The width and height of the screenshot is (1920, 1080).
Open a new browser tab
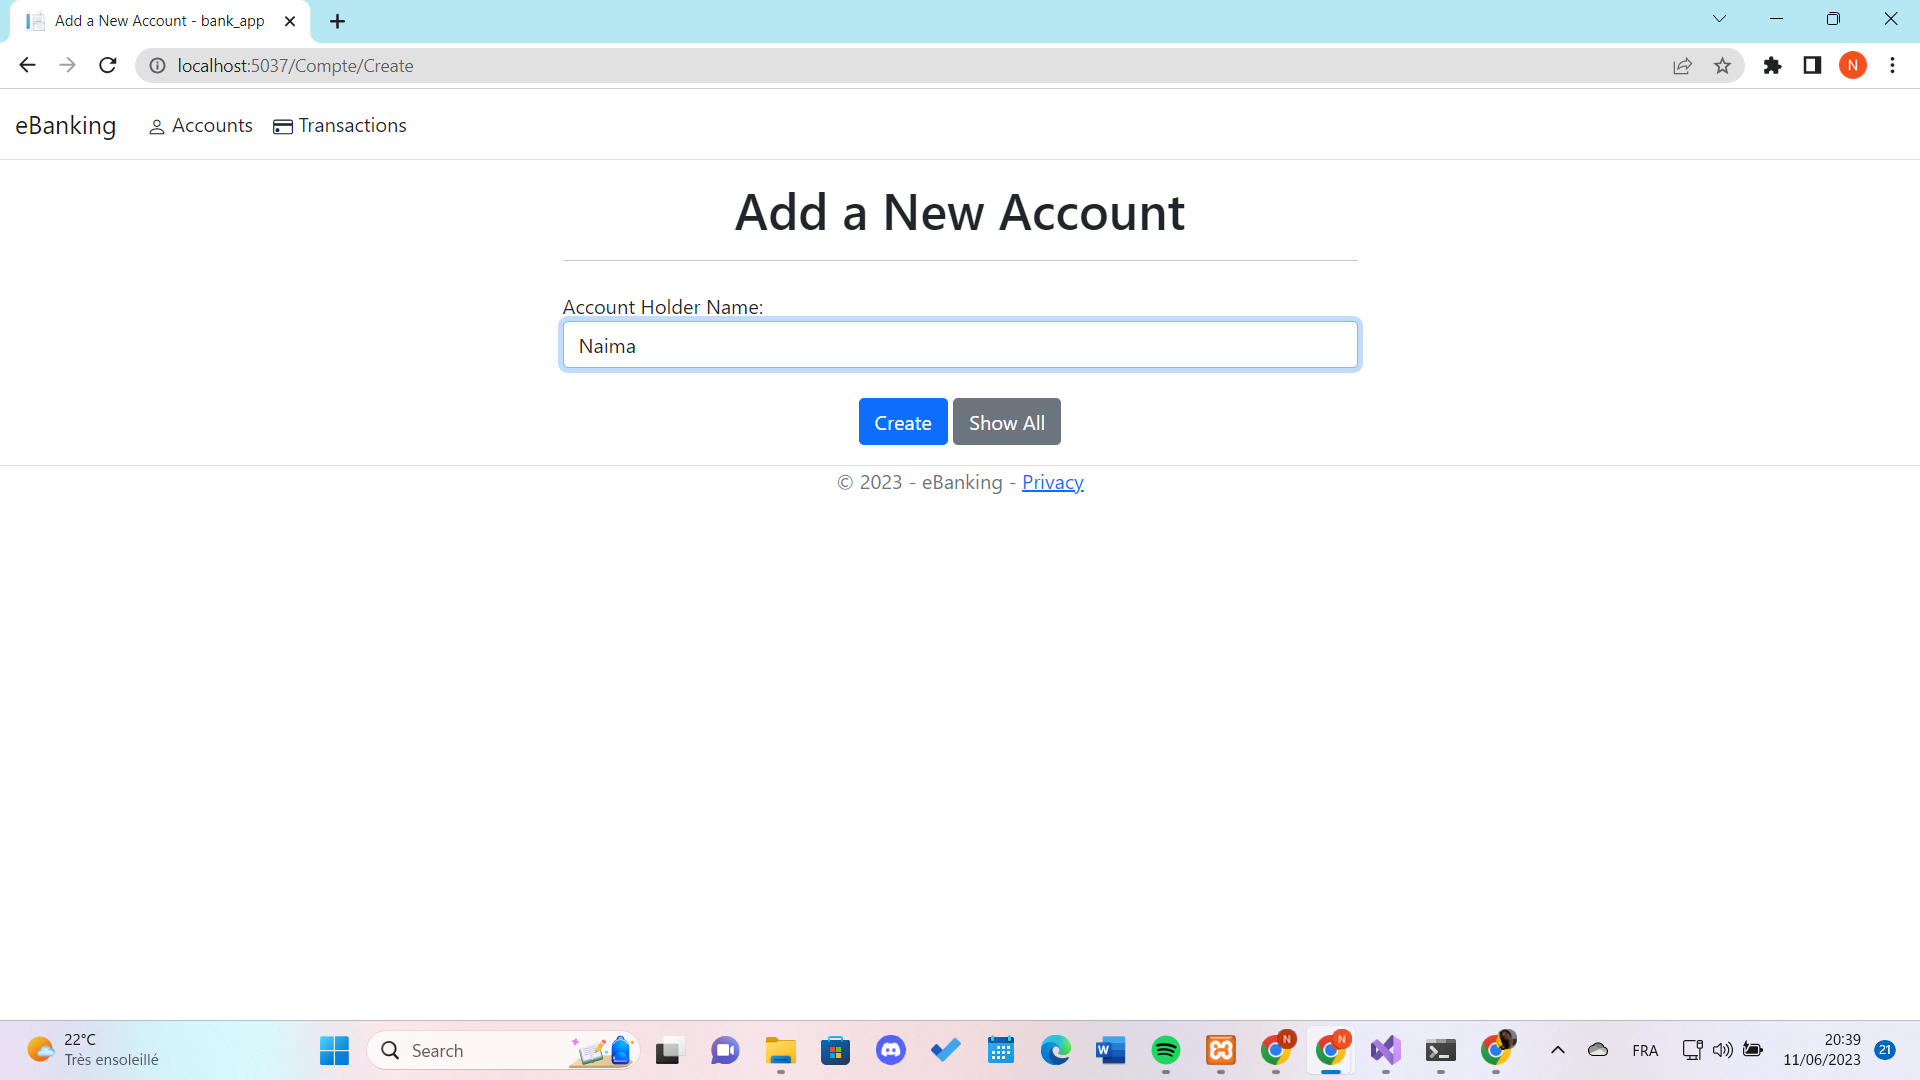337,21
